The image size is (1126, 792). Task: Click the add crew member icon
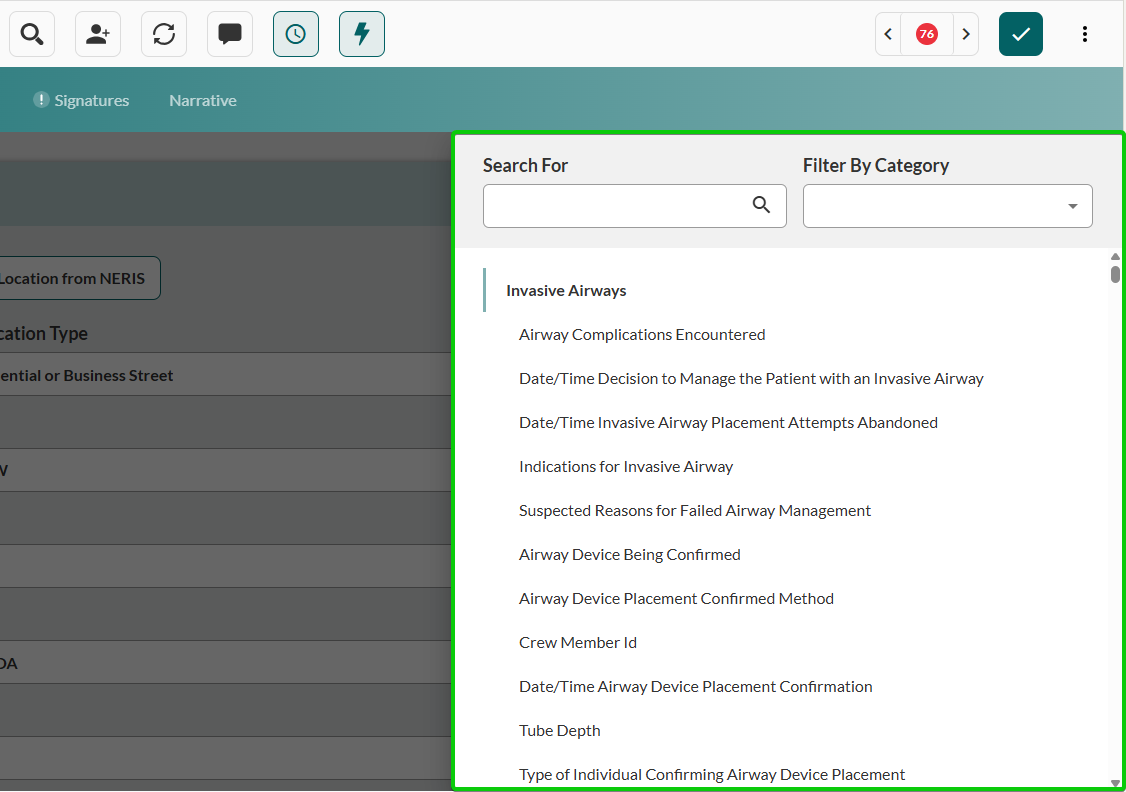[97, 33]
